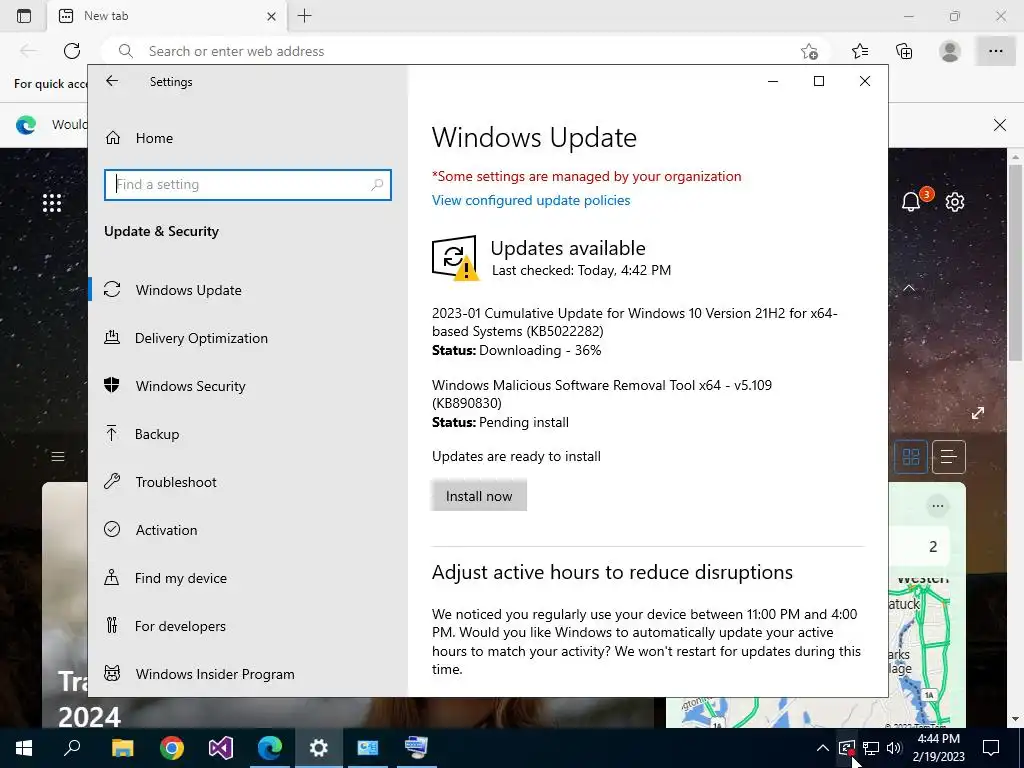1024x768 pixels.
Task: Open notifications bell on new tab page
Action: pos(911,202)
